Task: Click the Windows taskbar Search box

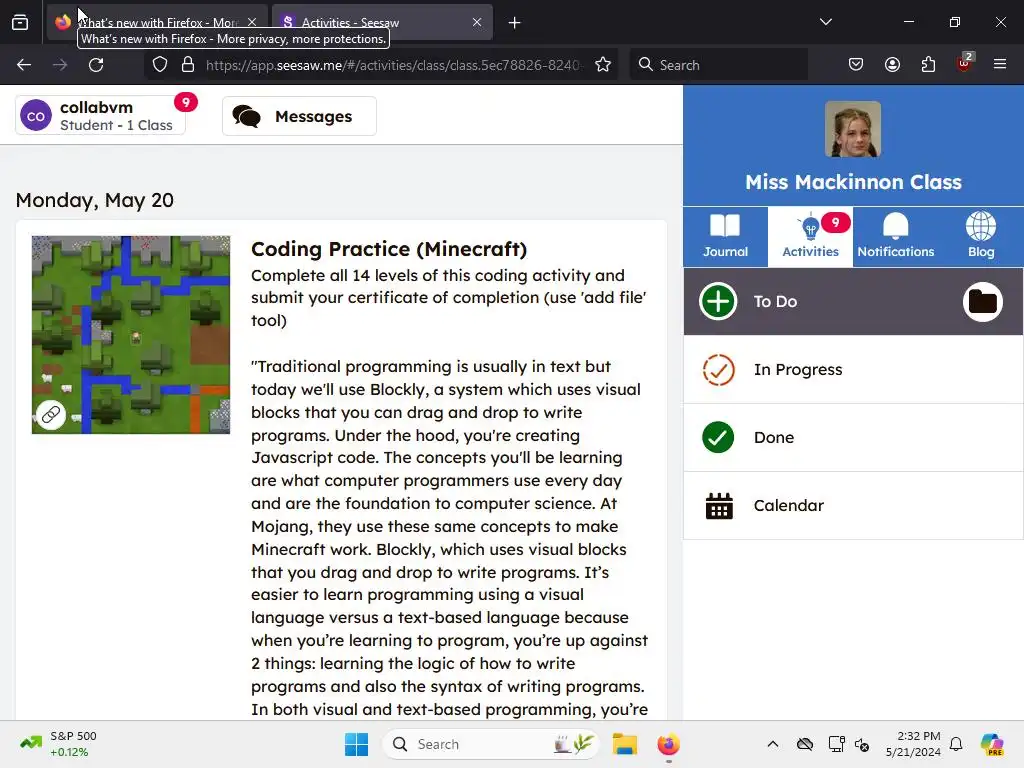Action: tap(491, 744)
